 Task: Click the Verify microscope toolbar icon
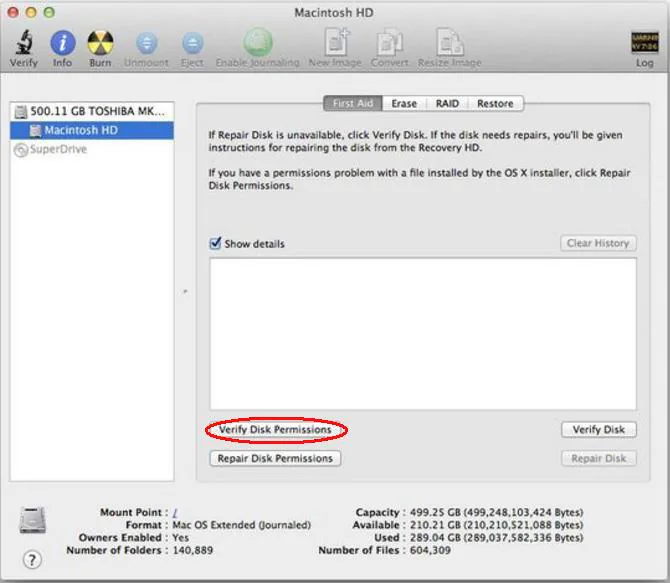pyautogui.click(x=24, y=42)
